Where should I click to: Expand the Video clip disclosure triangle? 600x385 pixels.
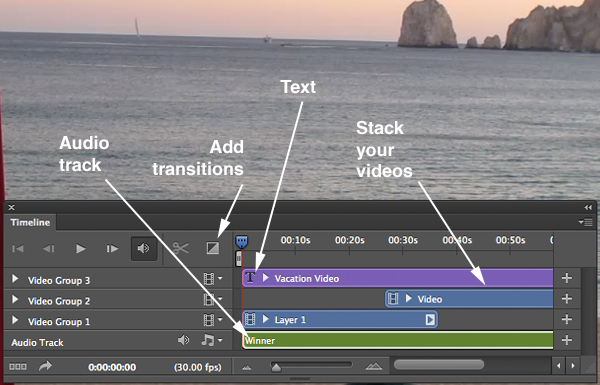(409, 299)
